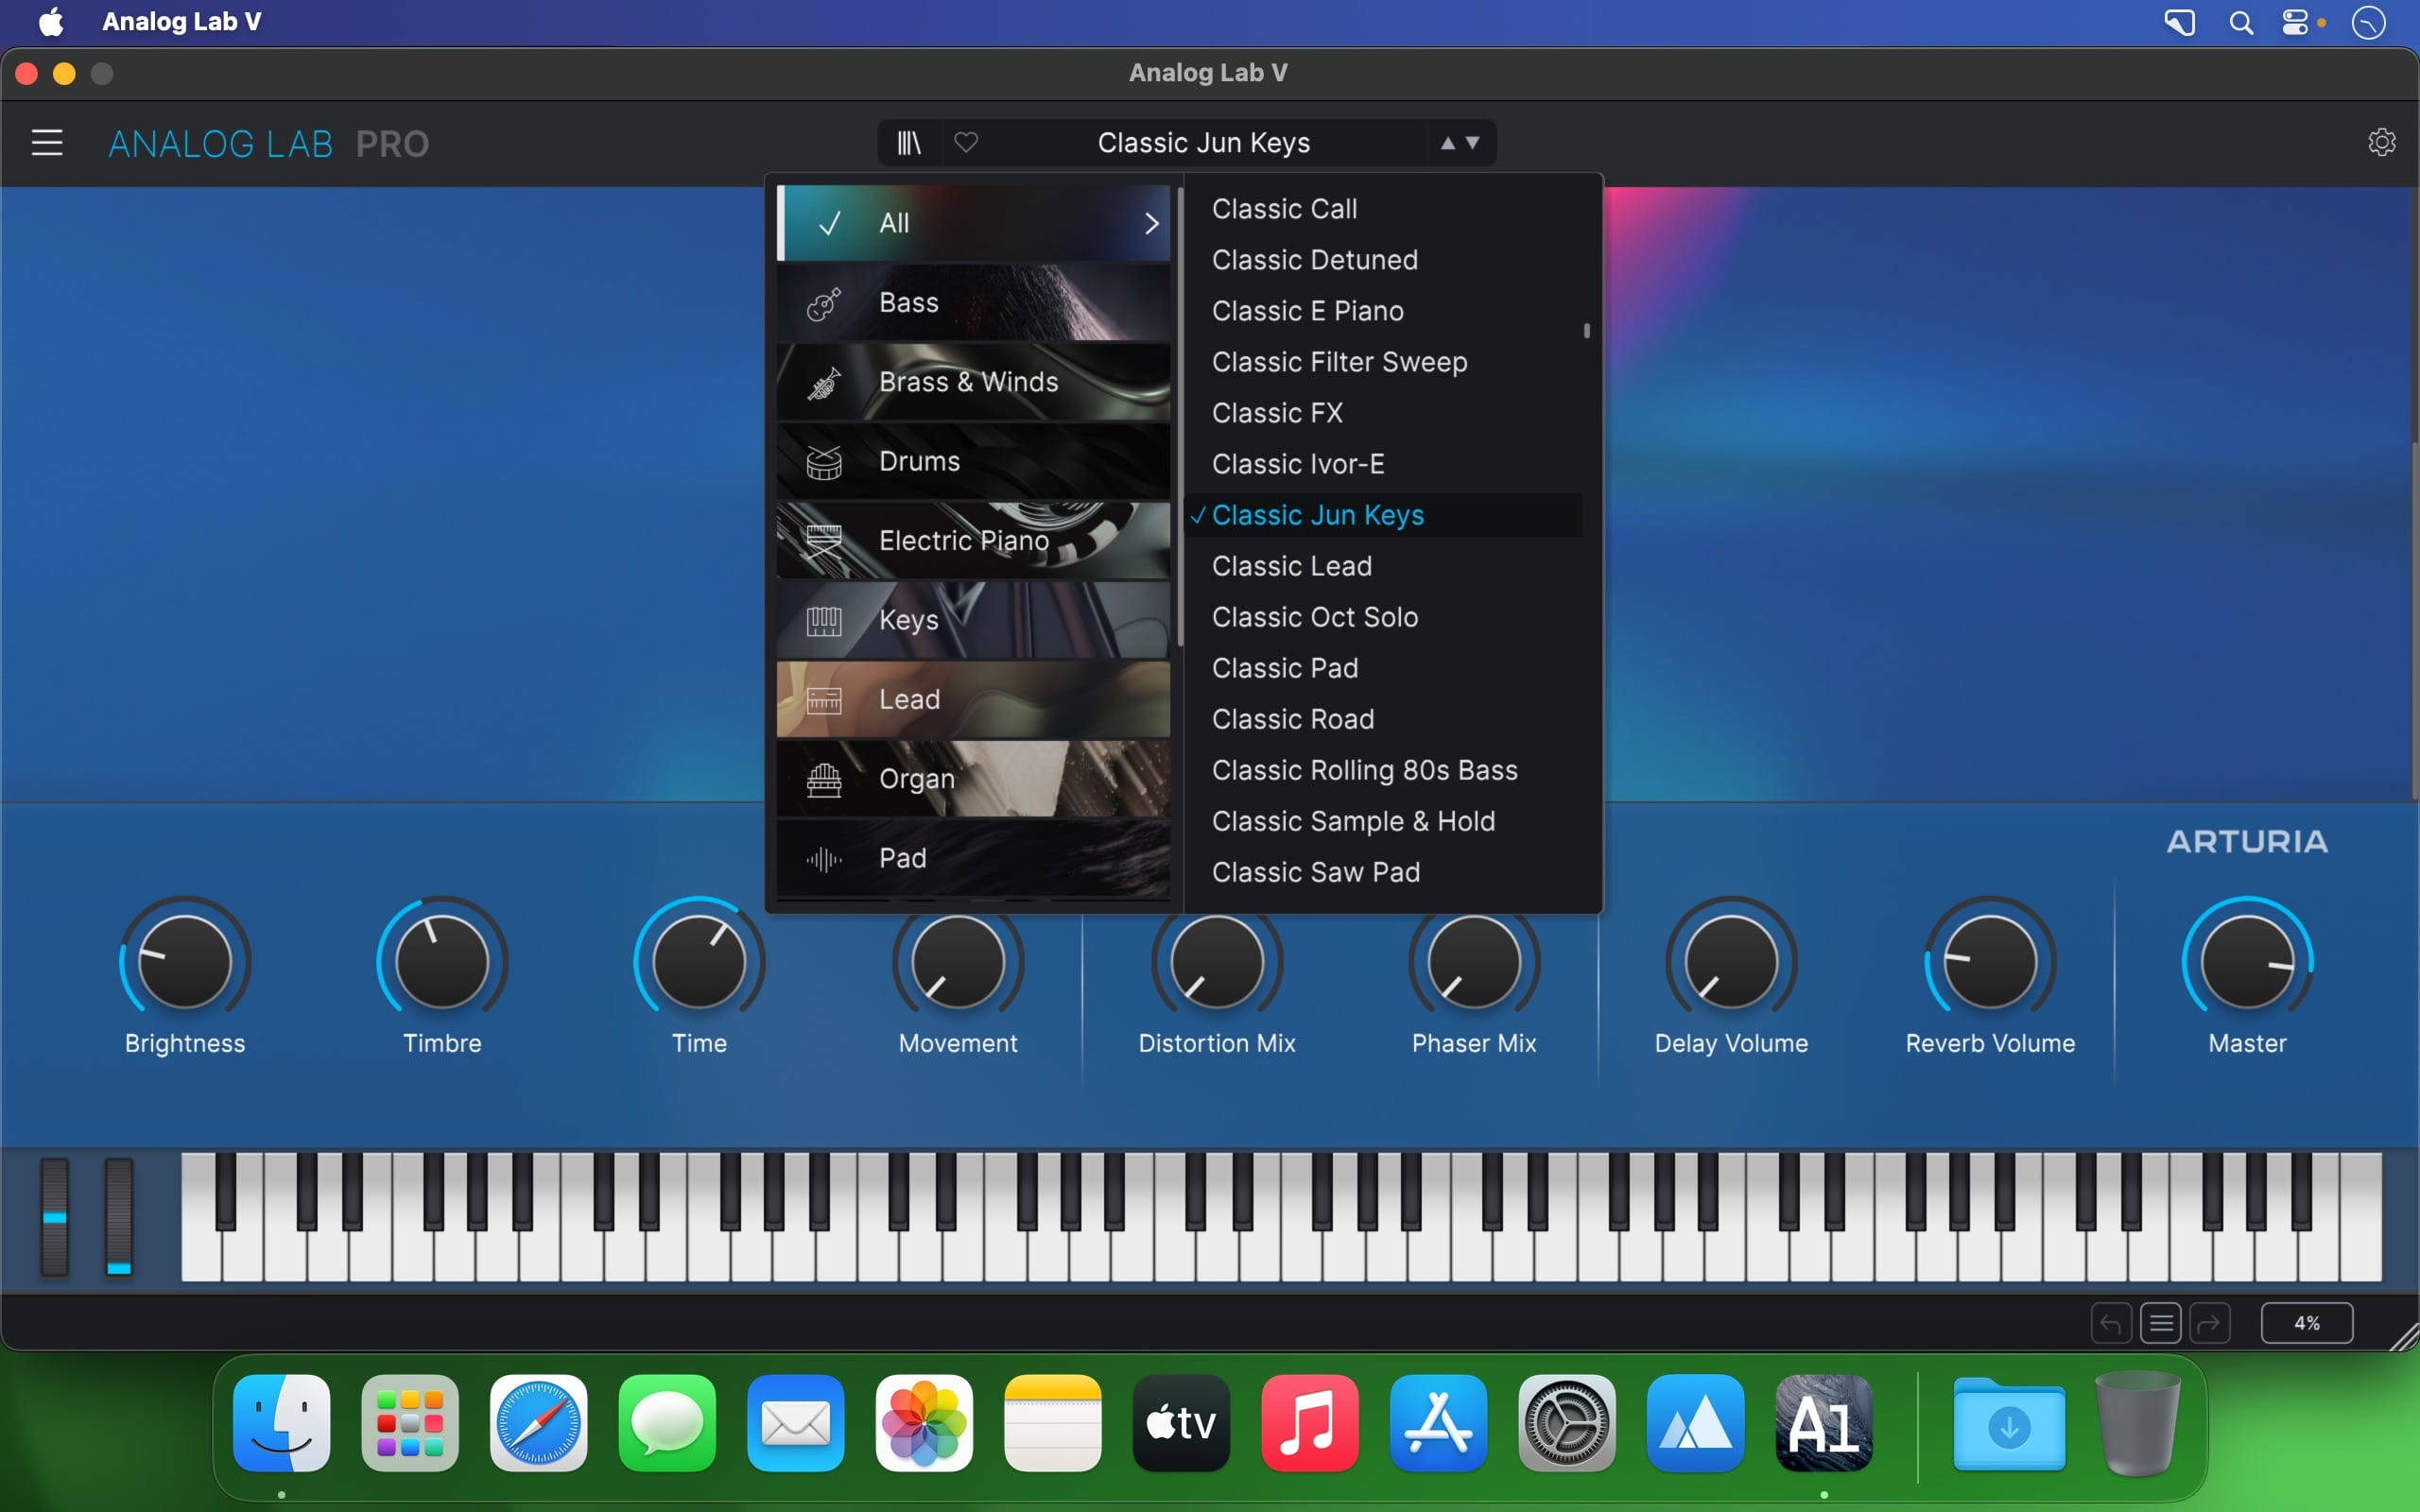Viewport: 2420px width, 1512px height.
Task: Click the Delay Volume knob
Action: click(x=1731, y=961)
